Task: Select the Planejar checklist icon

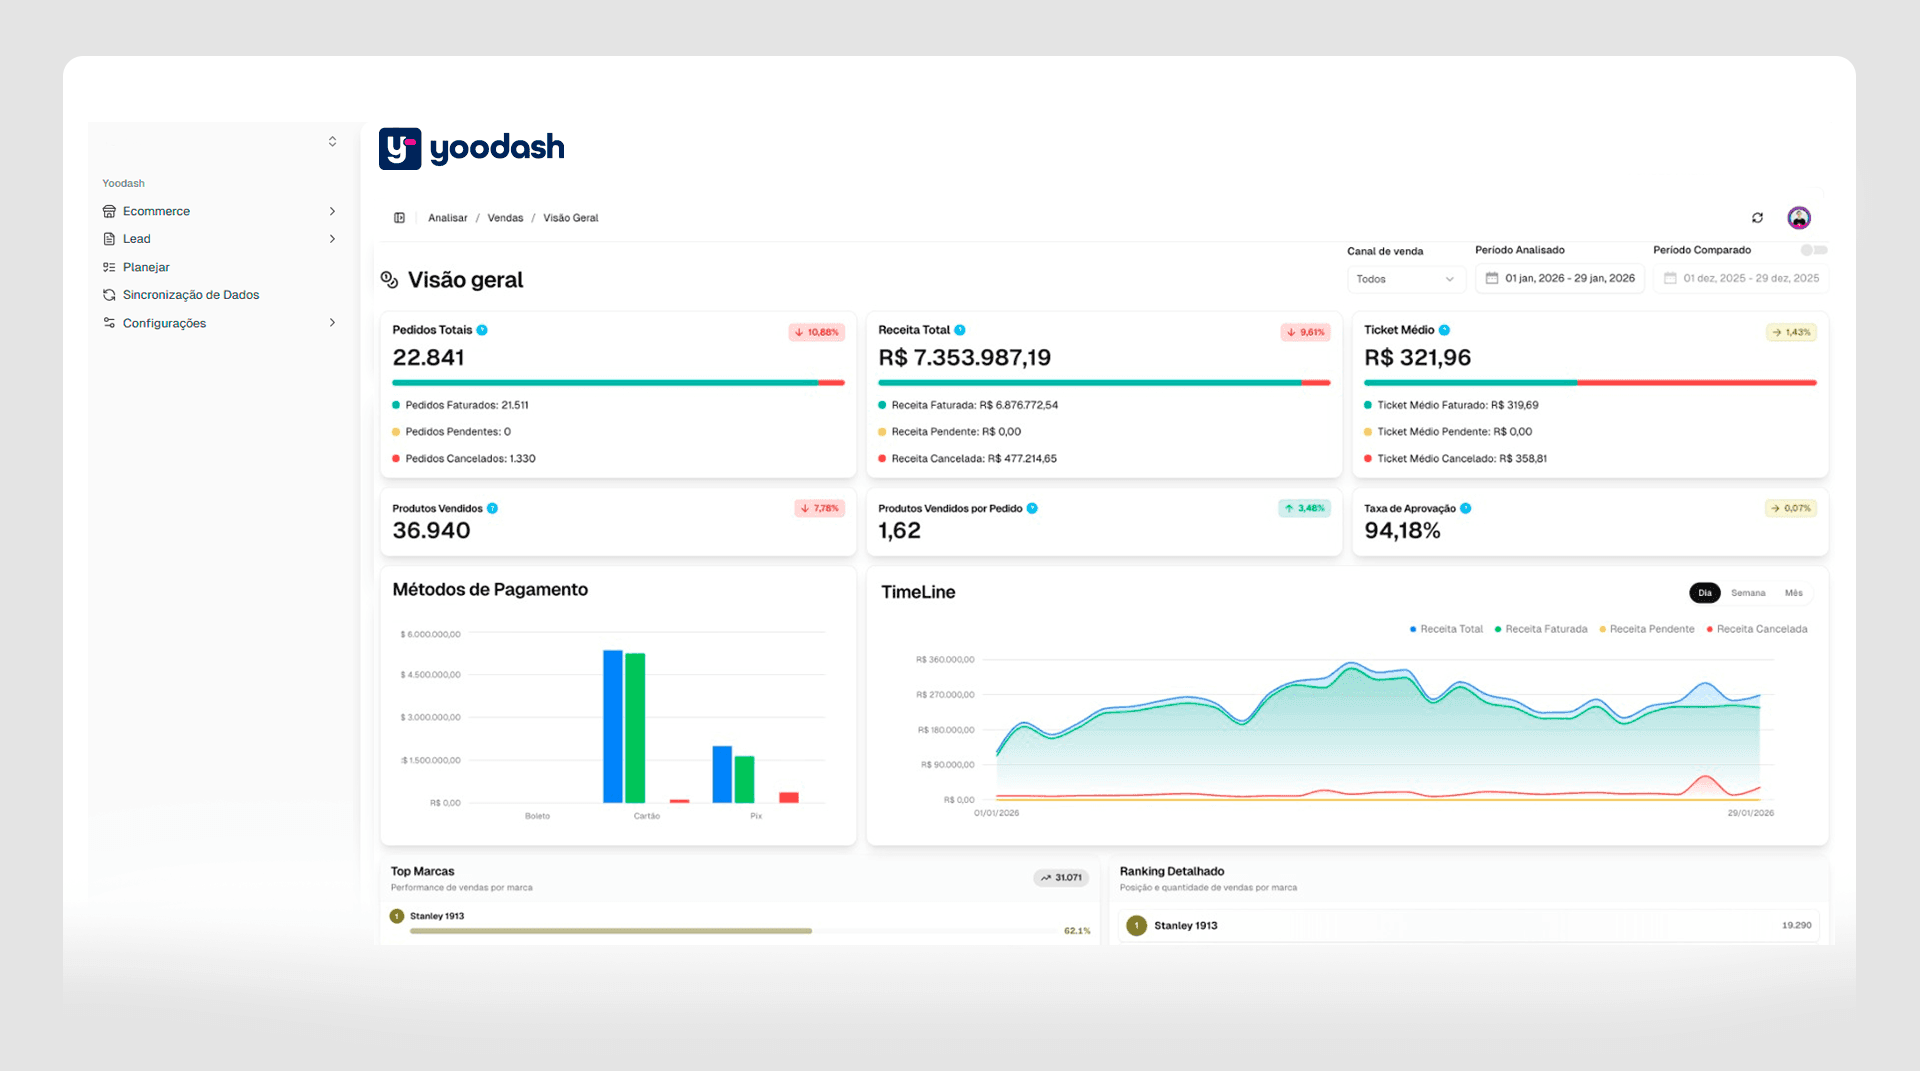Action: tap(107, 266)
